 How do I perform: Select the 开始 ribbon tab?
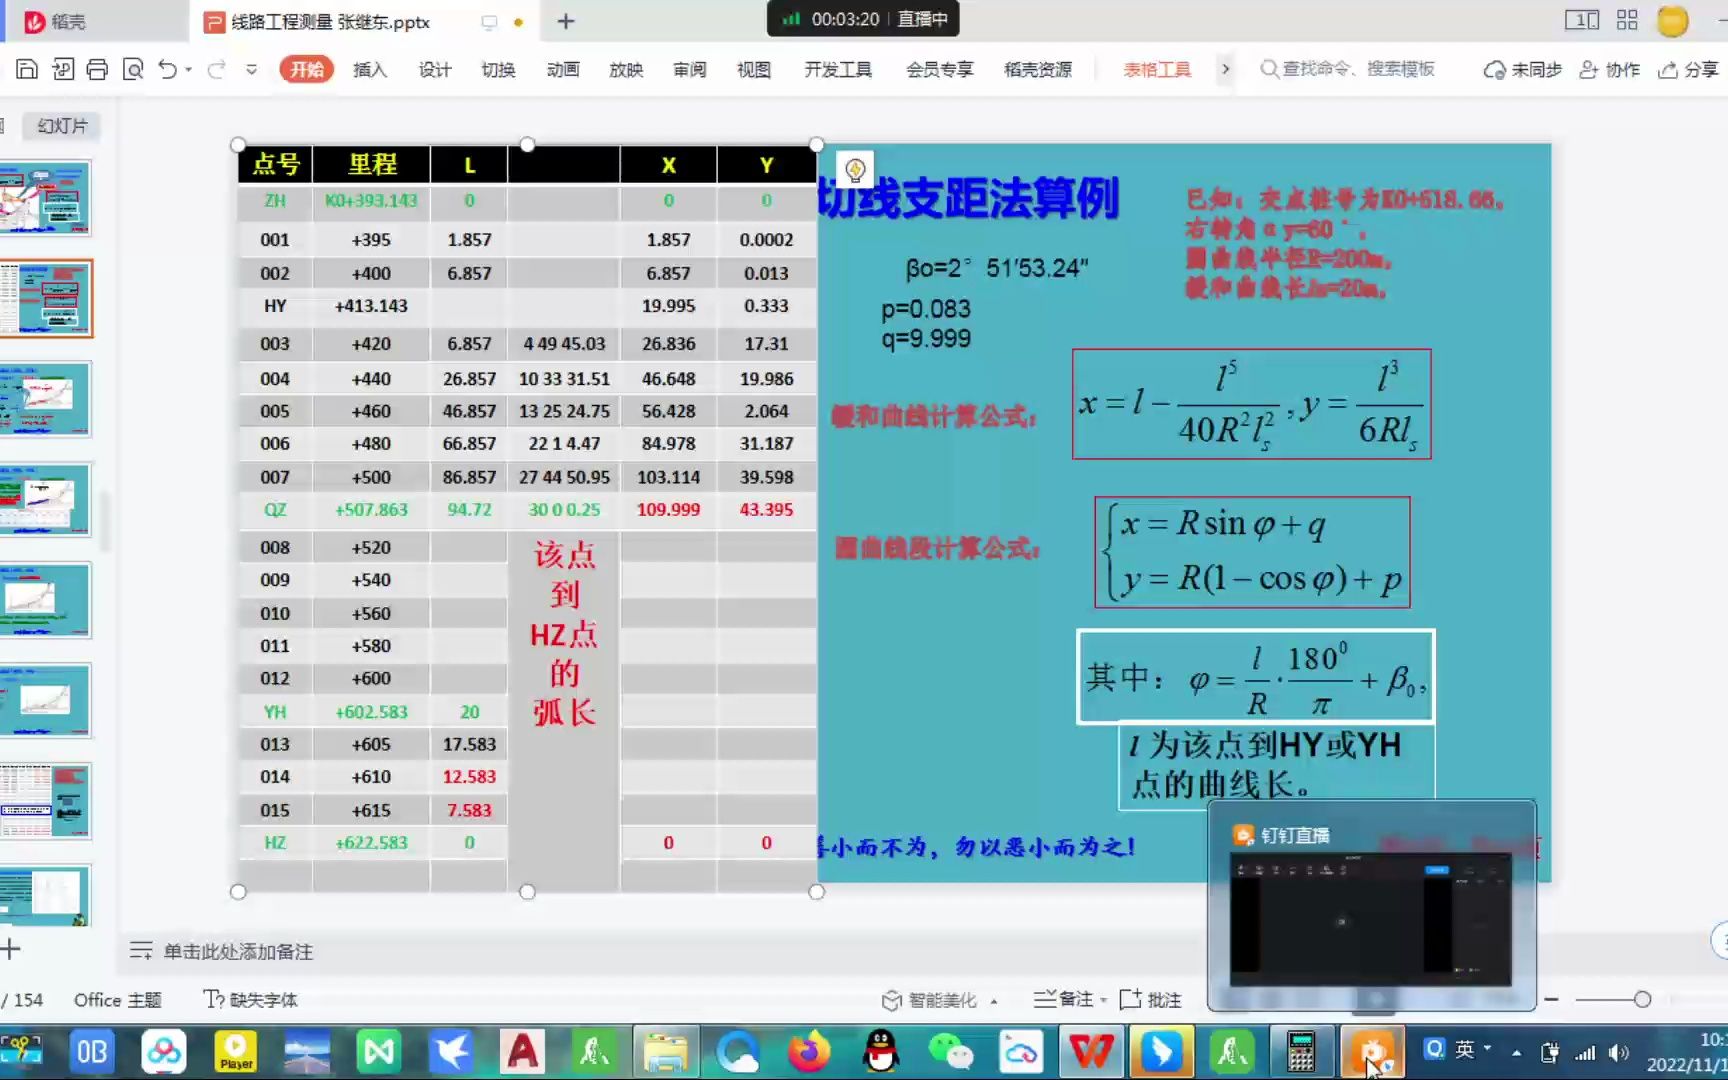point(306,69)
